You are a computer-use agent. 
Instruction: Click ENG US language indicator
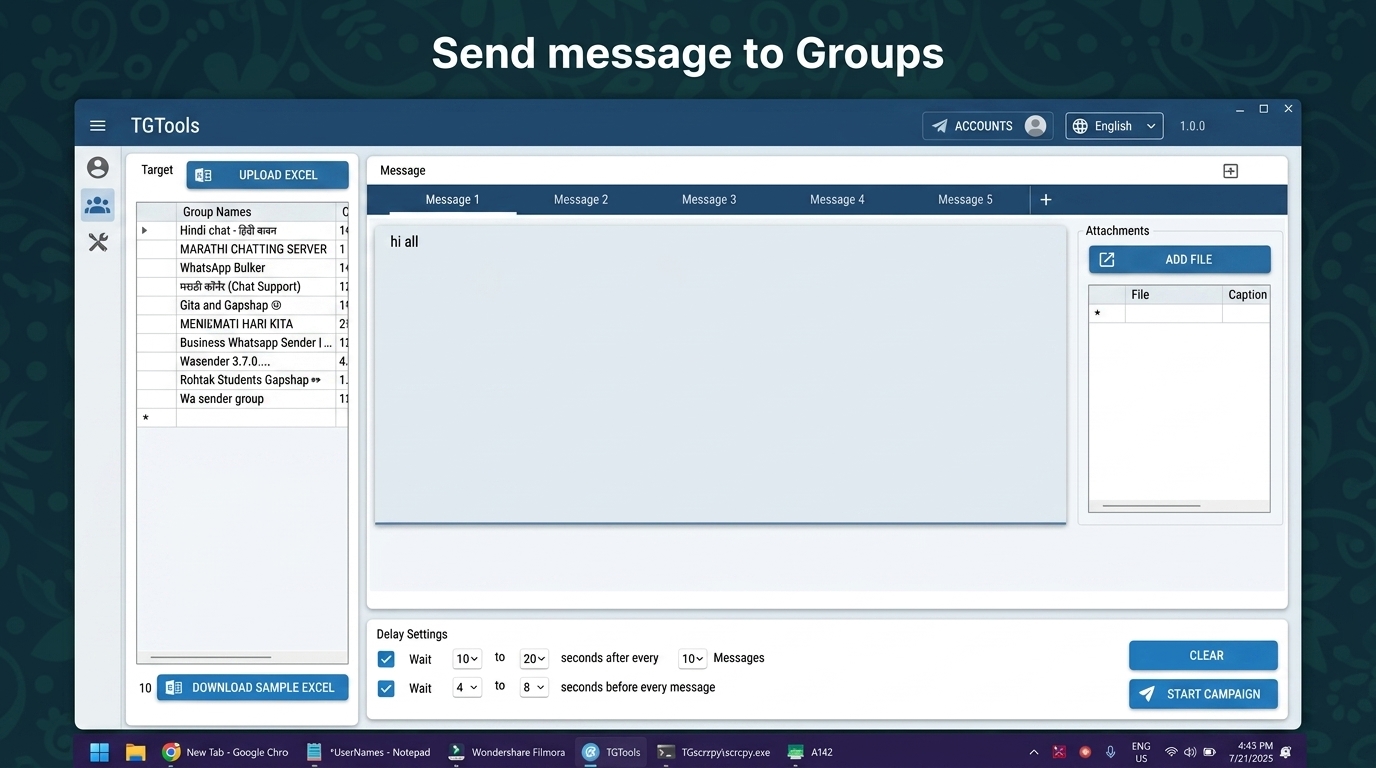tap(1141, 752)
